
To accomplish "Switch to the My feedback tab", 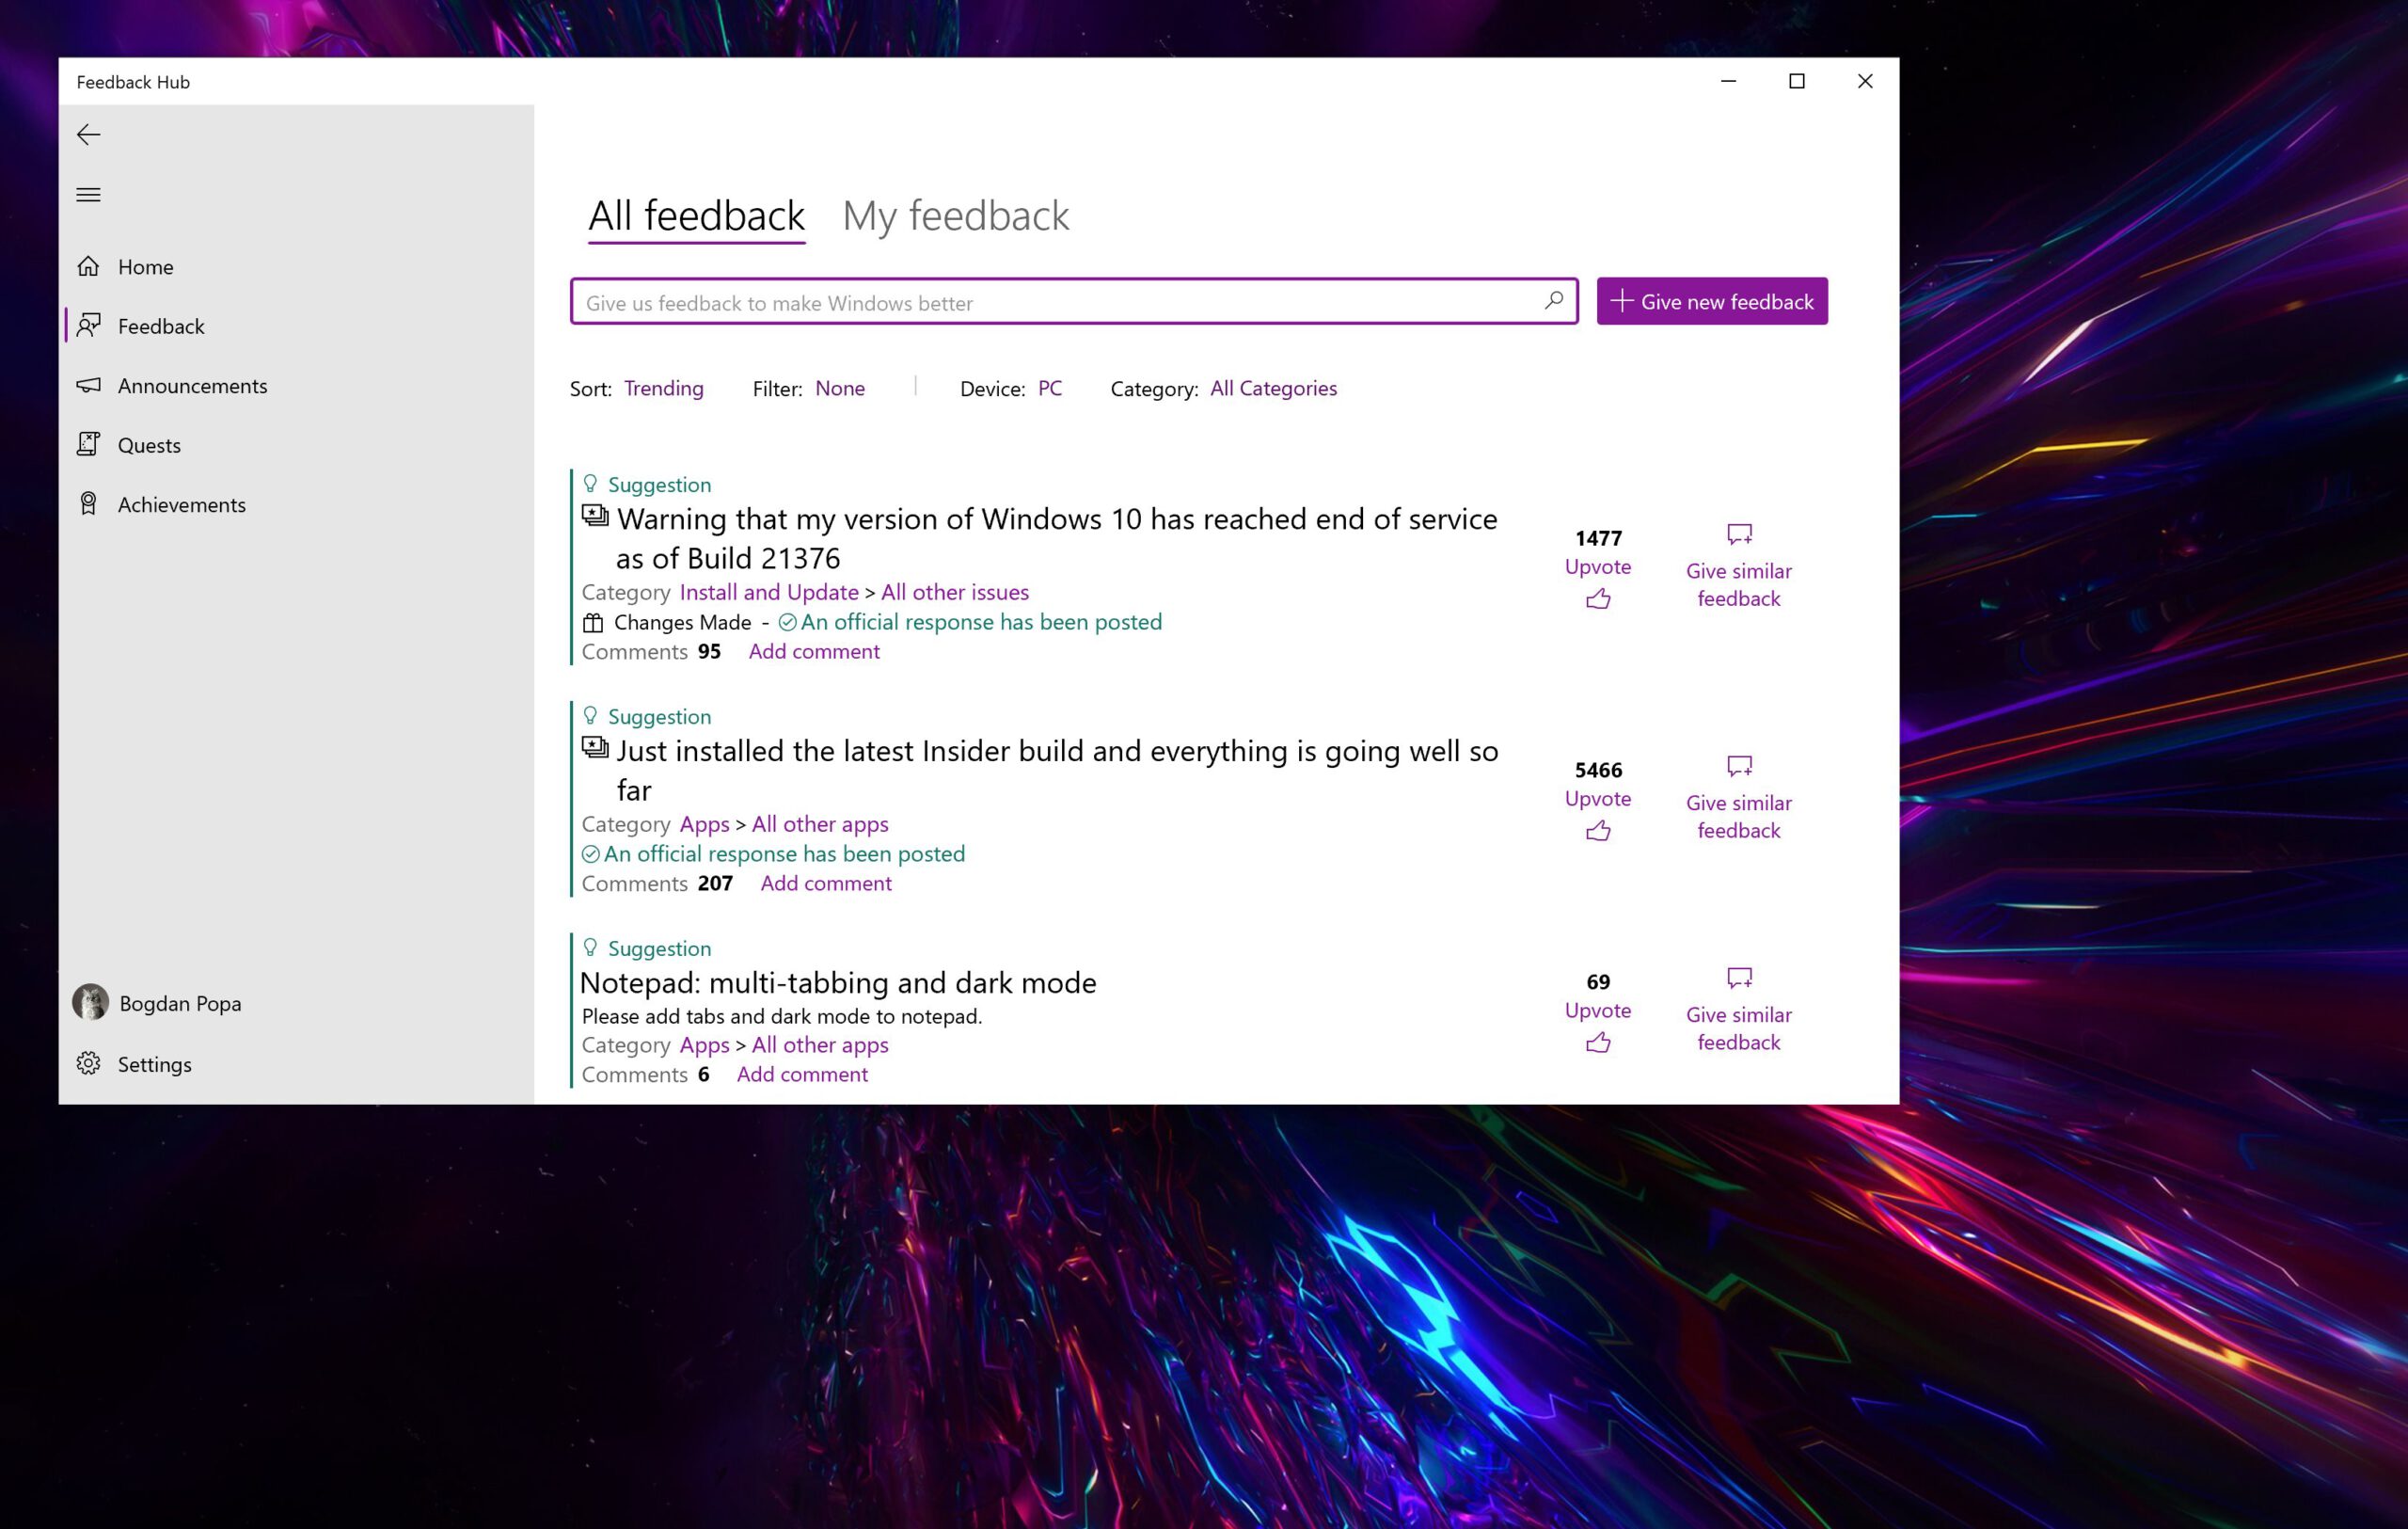I will [x=956, y=215].
